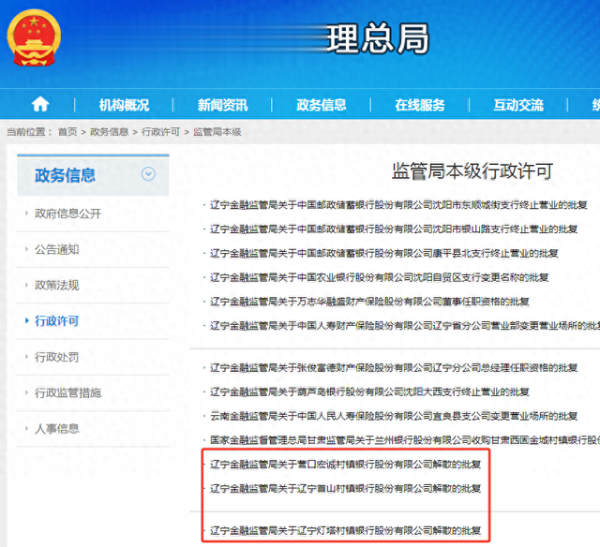Select 人事信息 in sidebar

tap(57, 428)
